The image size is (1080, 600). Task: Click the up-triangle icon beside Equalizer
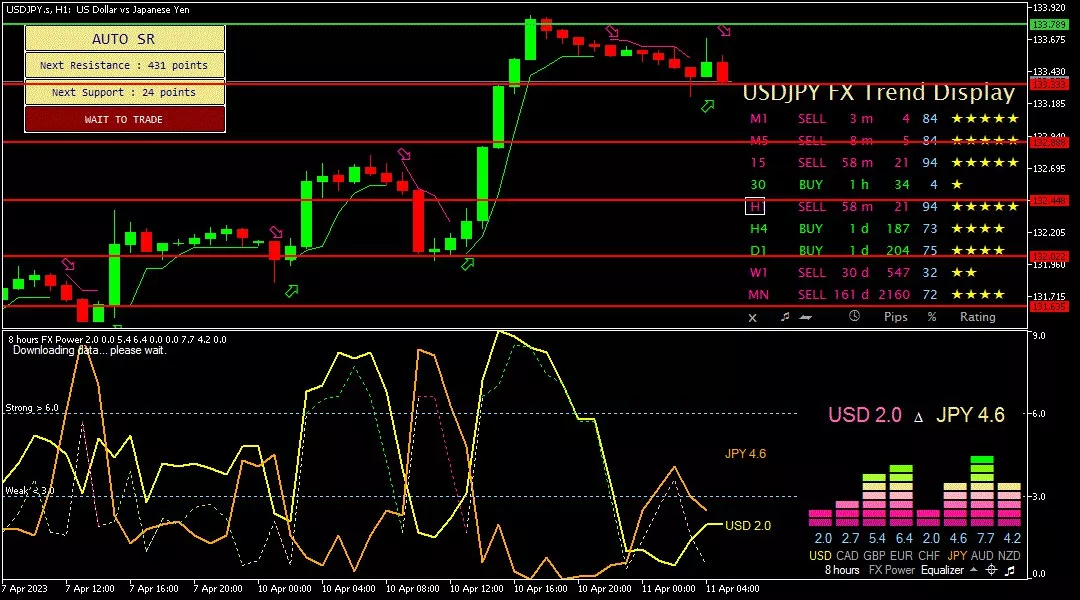pos(973,570)
